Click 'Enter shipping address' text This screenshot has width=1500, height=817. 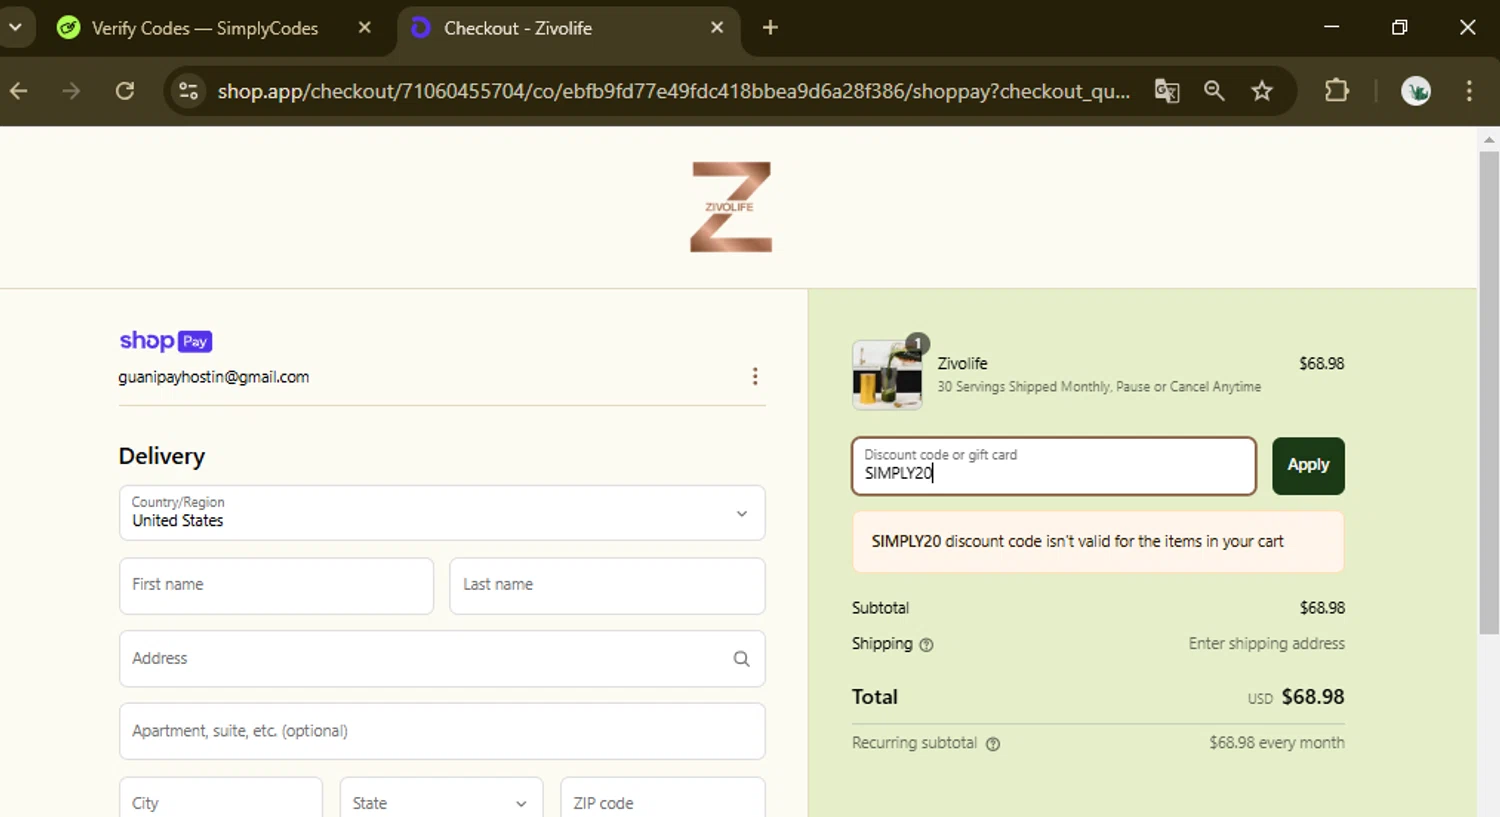click(x=1267, y=643)
